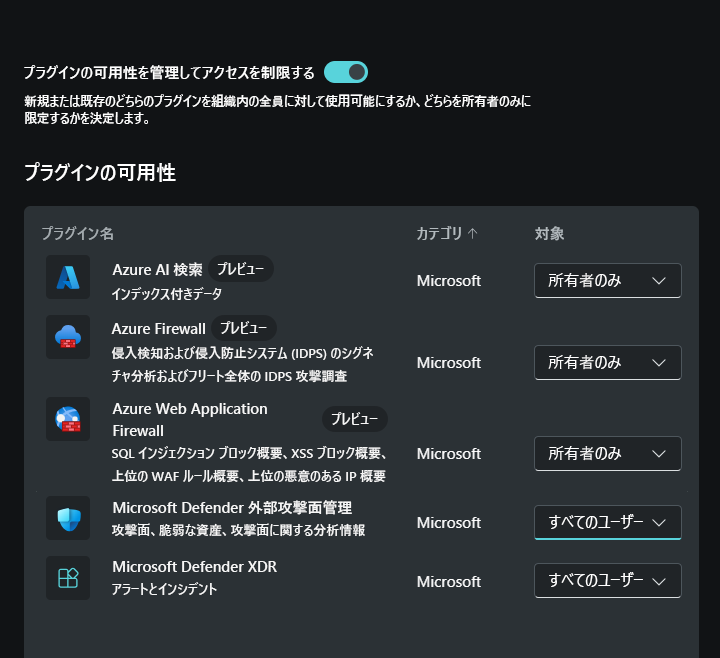Click the プレビュー badge beside Azure Firewall

click(244, 328)
